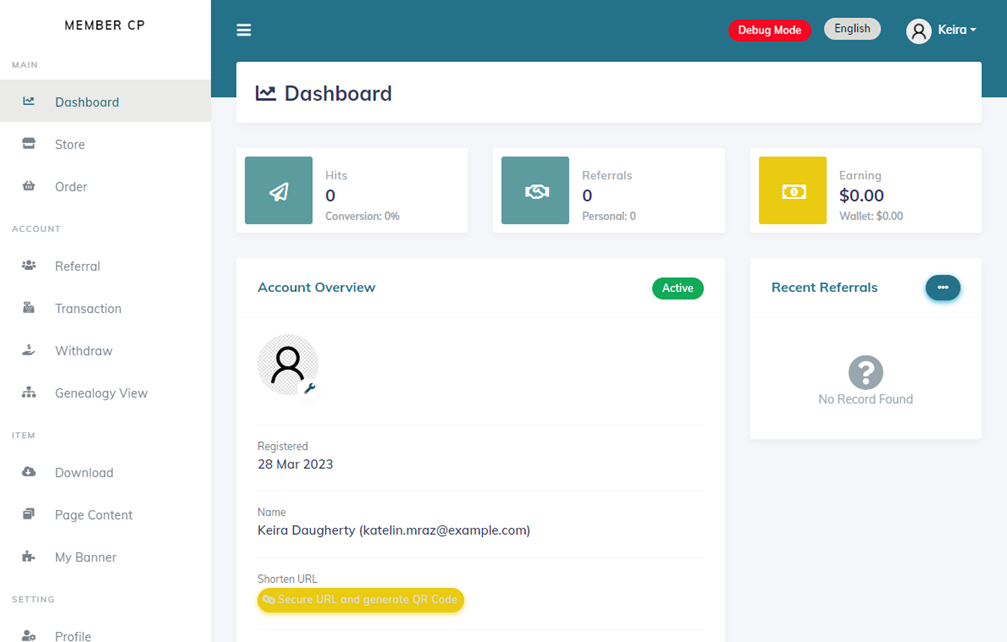Click the handshake icon on the Referrals card
Screen dimensions: 1007x642
click(x=535, y=190)
